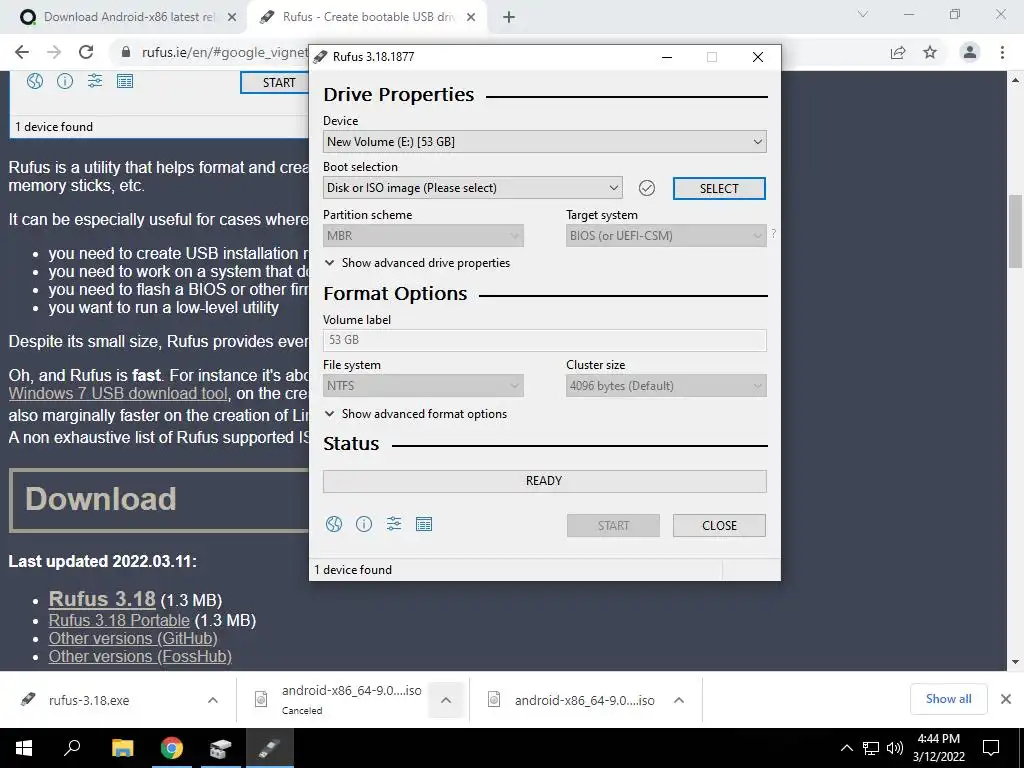The image size is (1024, 768).
Task: Open the Rufus 3.18 Portable link
Action: (x=119, y=620)
